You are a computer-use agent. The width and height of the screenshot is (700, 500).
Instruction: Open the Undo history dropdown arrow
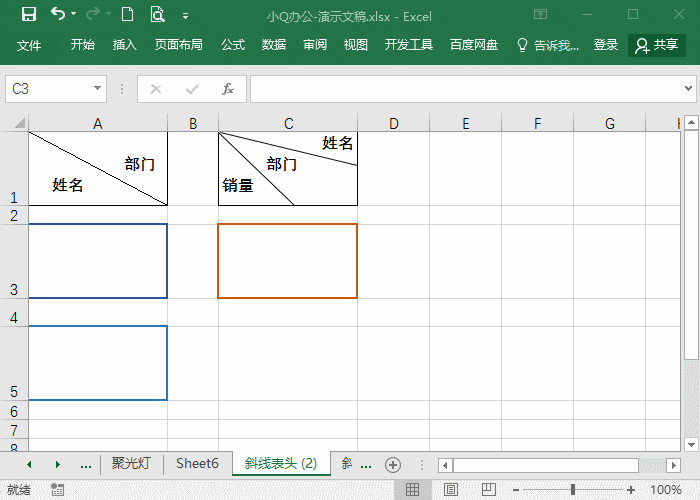point(74,14)
